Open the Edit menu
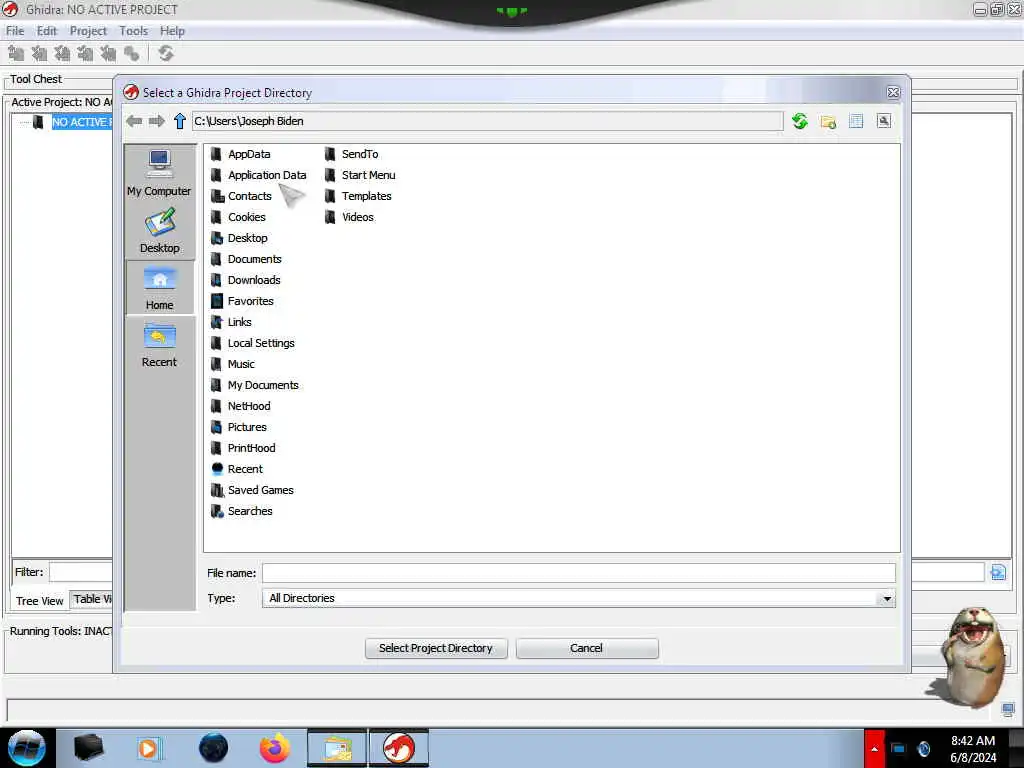Image resolution: width=1024 pixels, height=768 pixels. click(x=46, y=31)
